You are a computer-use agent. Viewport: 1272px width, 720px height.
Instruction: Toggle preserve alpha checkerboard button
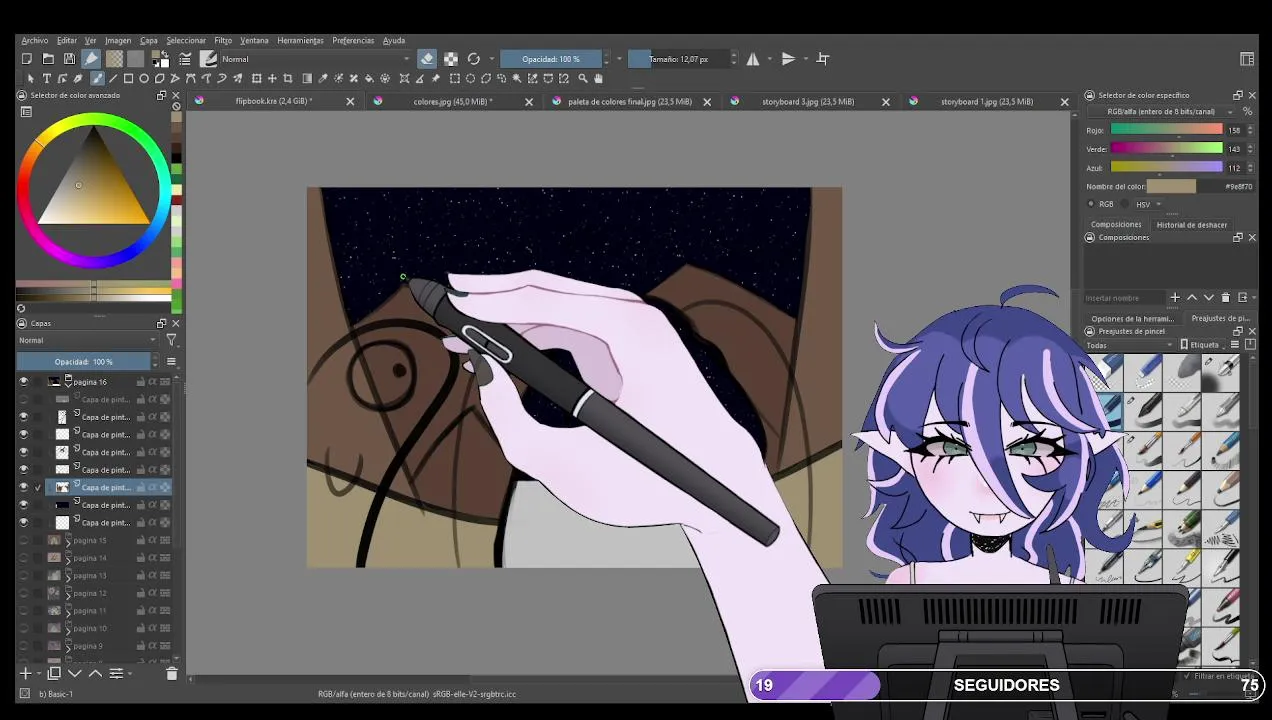coord(451,59)
